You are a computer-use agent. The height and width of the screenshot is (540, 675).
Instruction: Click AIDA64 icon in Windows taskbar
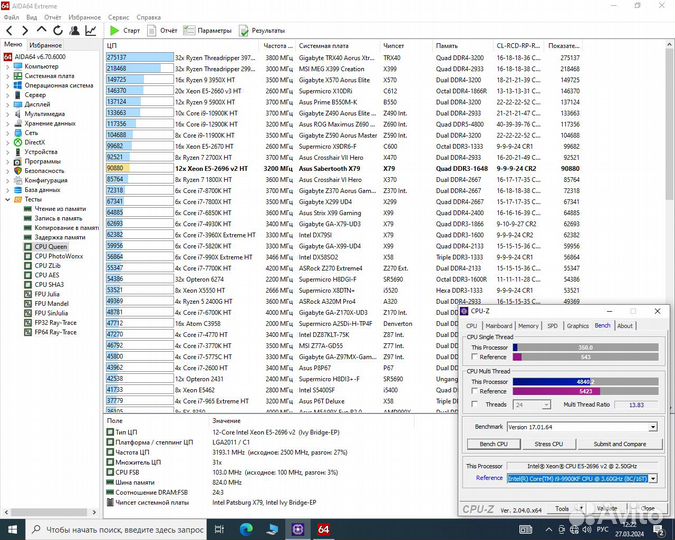click(324, 529)
